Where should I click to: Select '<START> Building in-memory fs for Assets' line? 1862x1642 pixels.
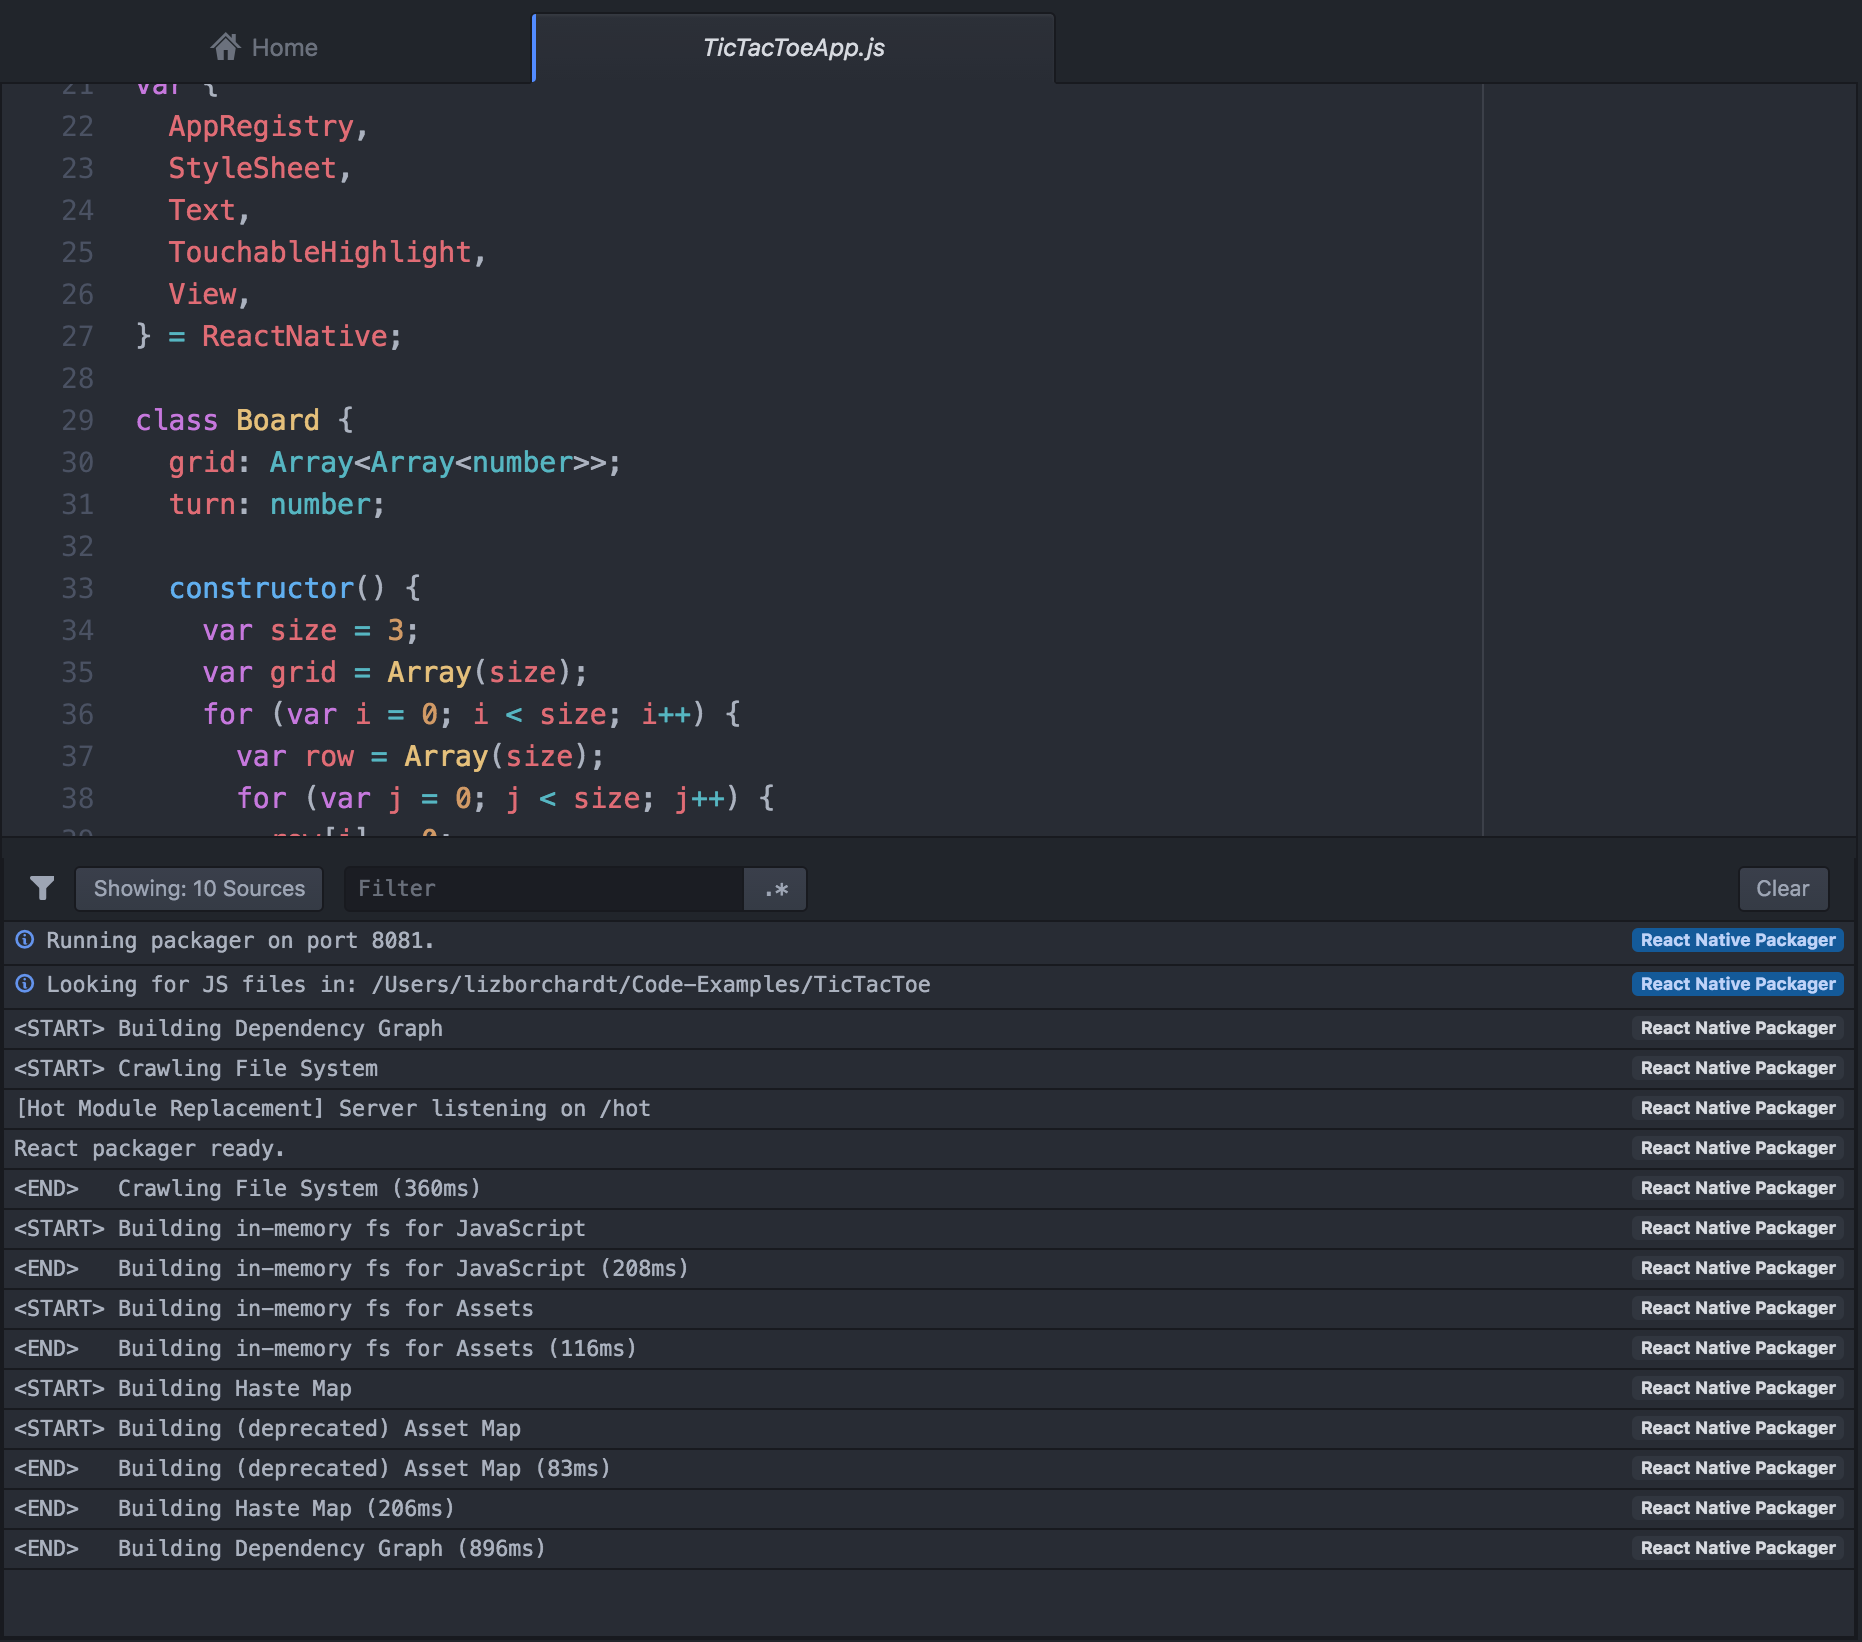coord(274,1308)
